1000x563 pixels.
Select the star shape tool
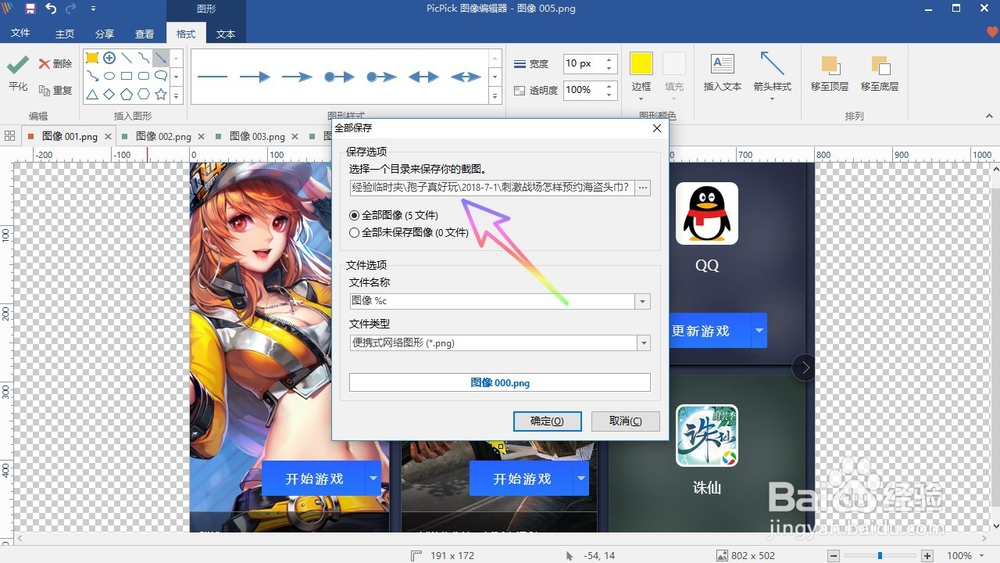[x=161, y=94]
